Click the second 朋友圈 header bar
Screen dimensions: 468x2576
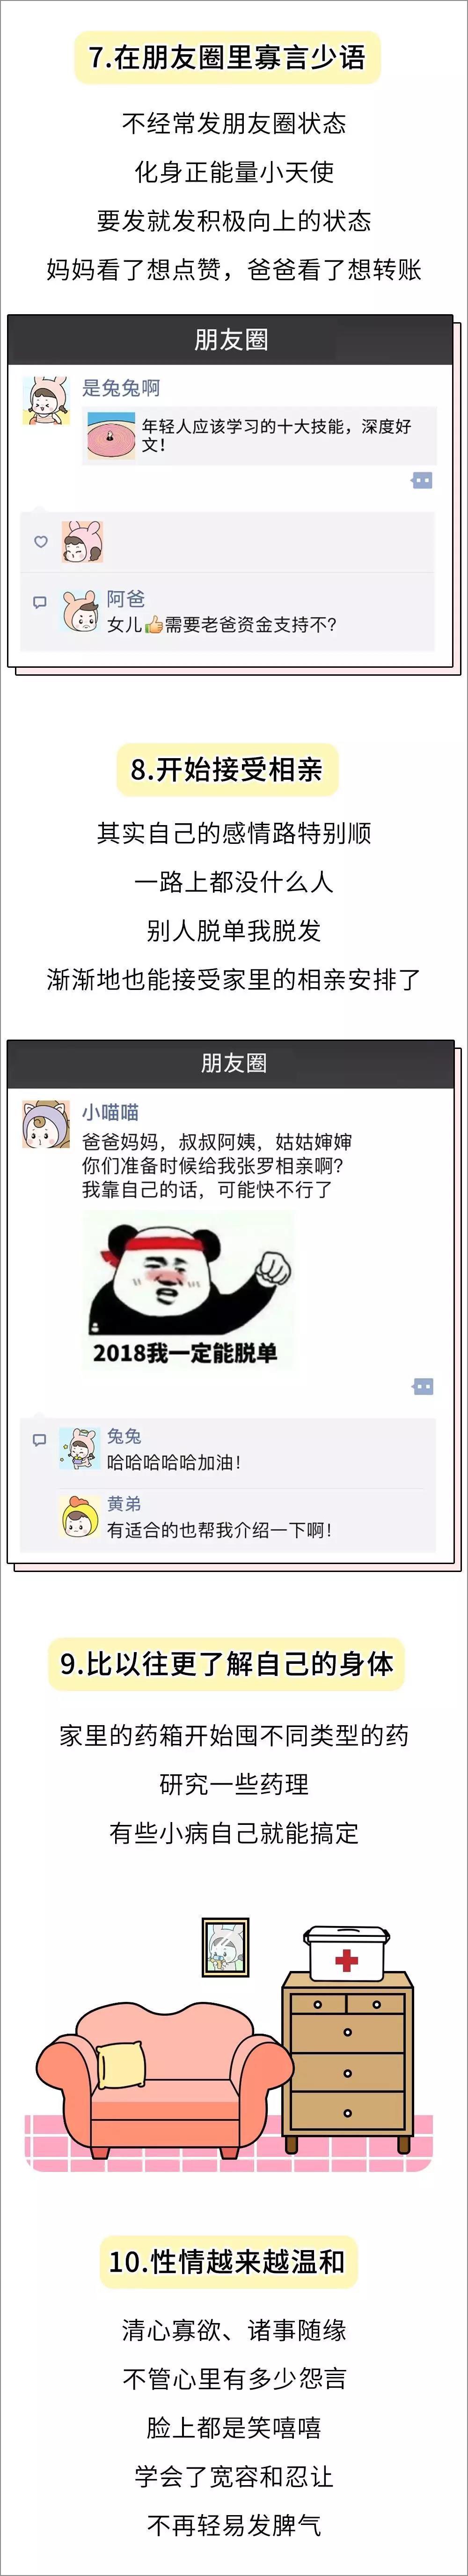231,1063
